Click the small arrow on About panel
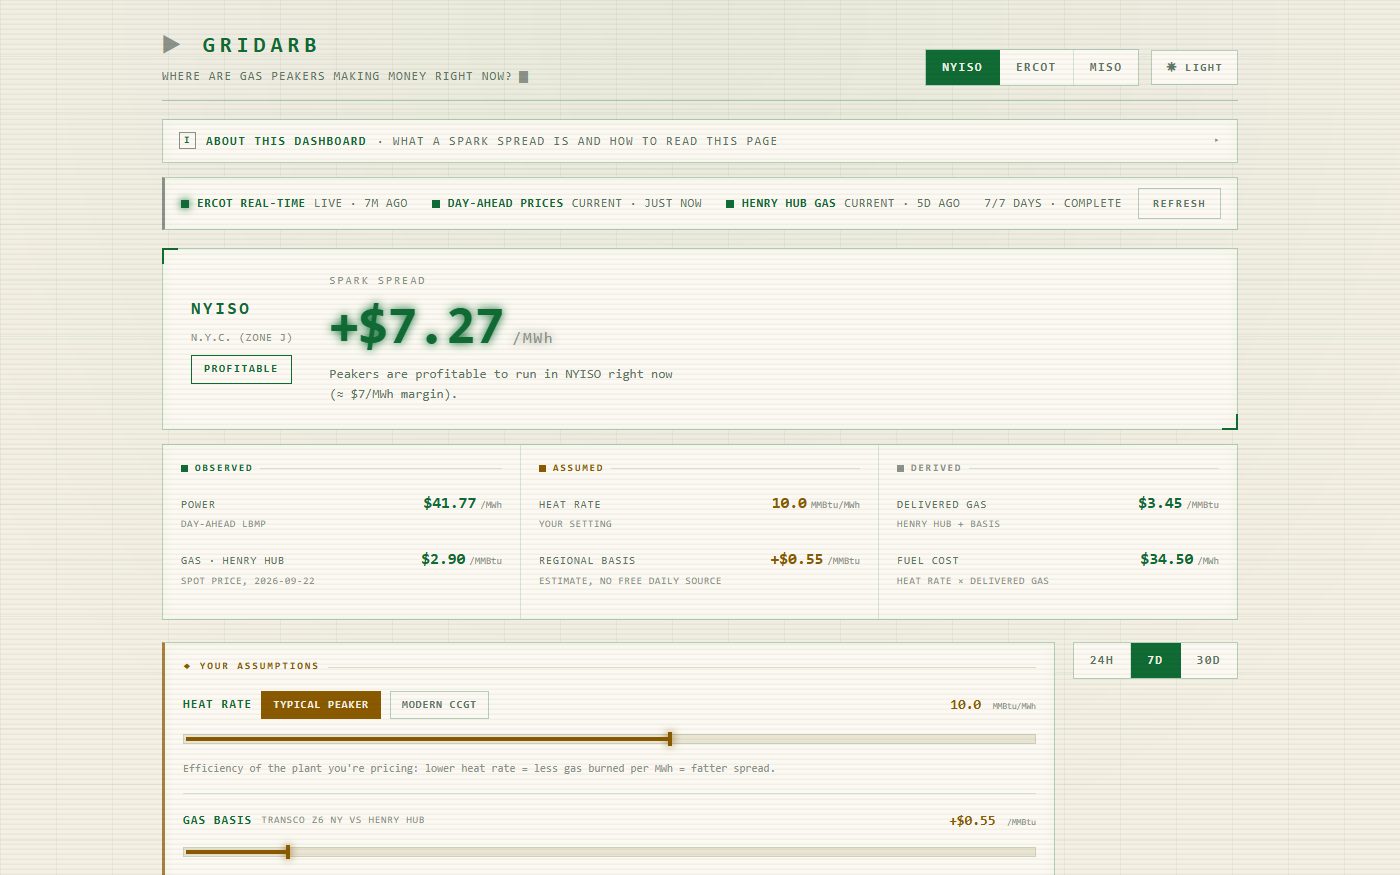1400x875 pixels. click(1216, 141)
